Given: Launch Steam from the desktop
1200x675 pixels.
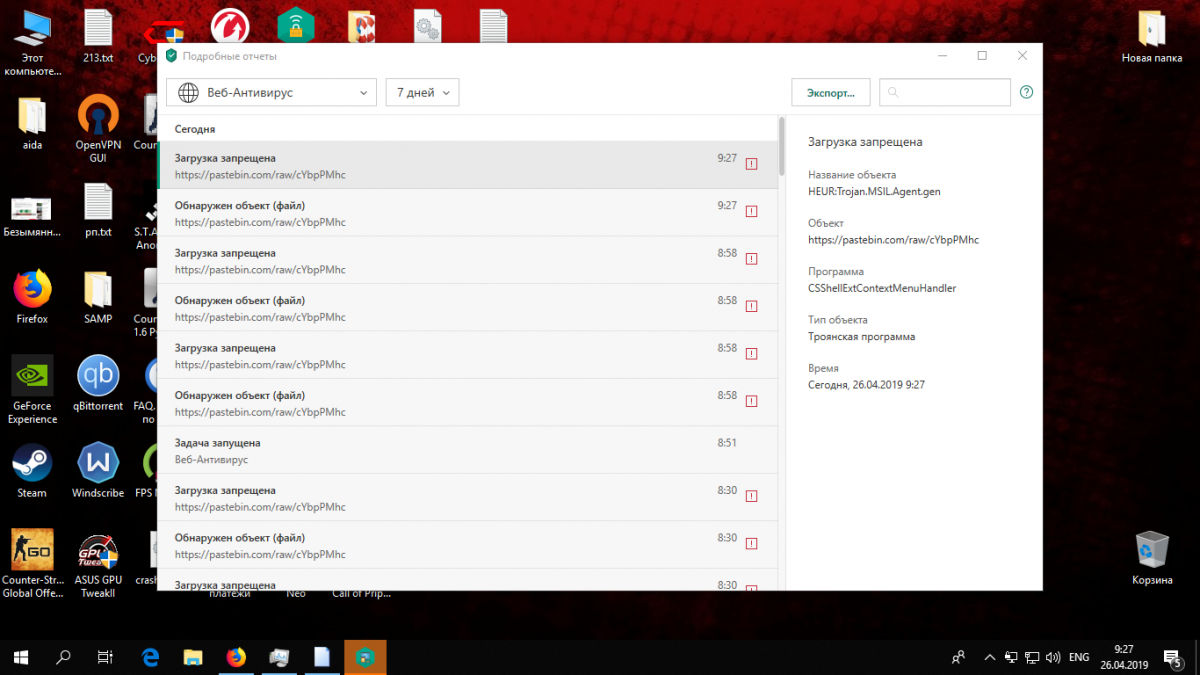Looking at the screenshot, I should tap(32, 471).
